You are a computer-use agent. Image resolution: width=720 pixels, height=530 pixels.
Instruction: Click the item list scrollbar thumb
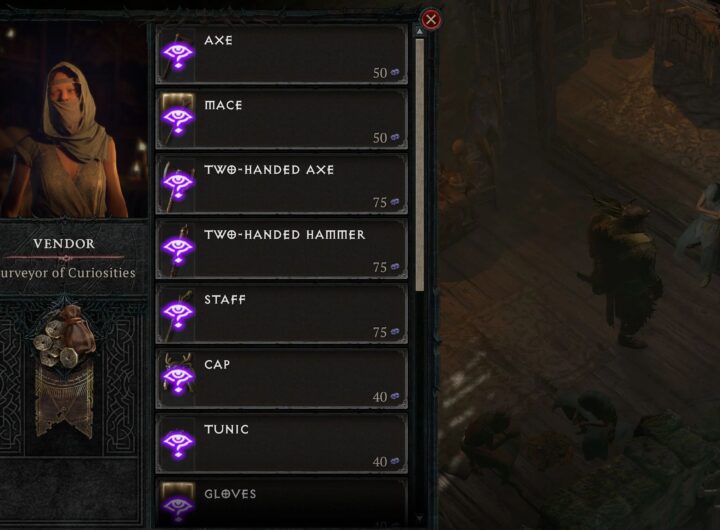(419, 164)
